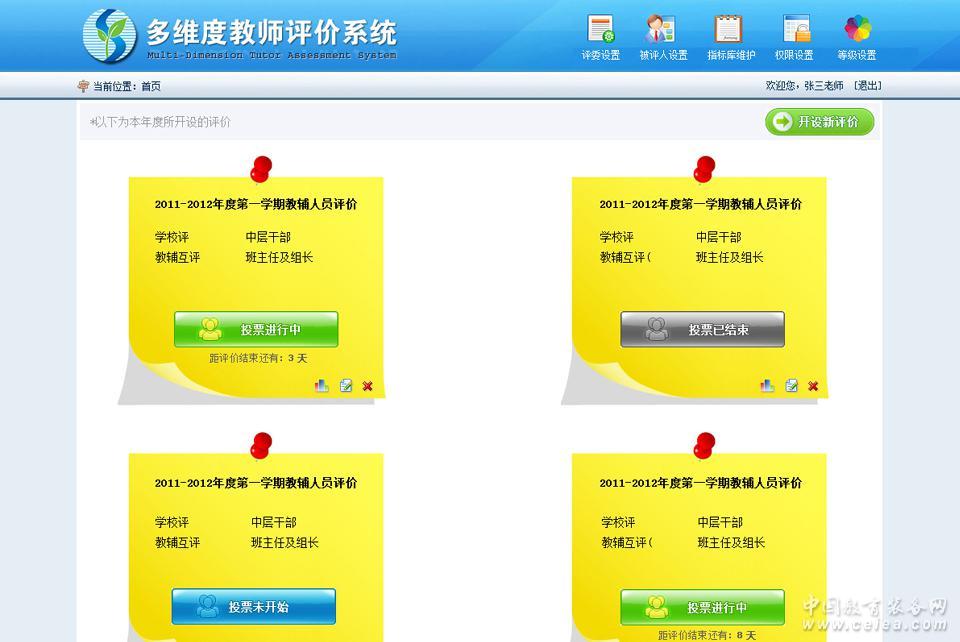
Task: Click edit icon on the 3天 remaining card
Action: tap(346, 386)
